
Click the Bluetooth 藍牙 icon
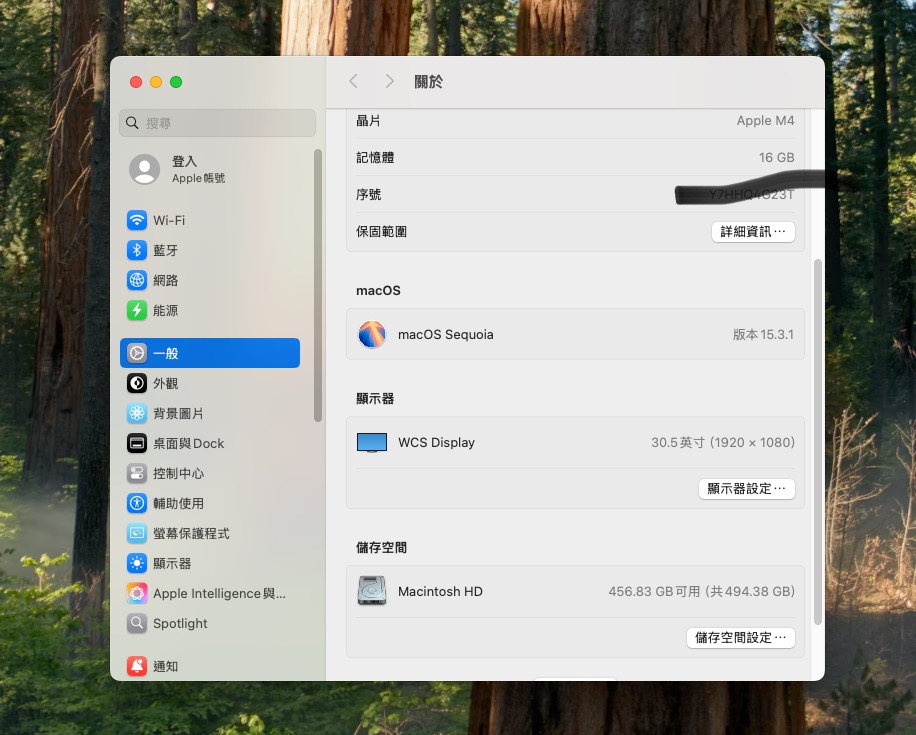137,250
